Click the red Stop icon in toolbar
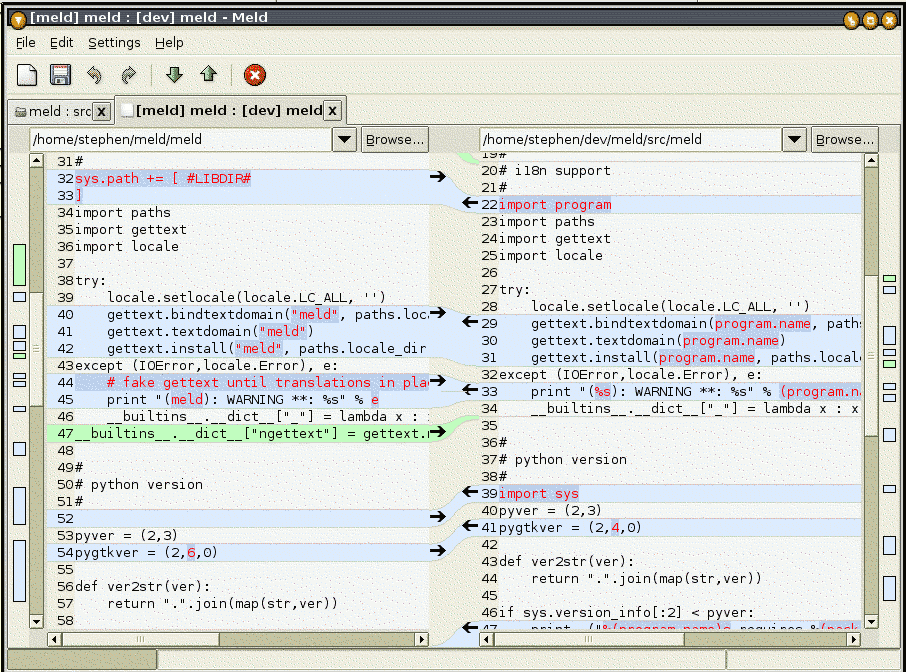 click(x=255, y=75)
